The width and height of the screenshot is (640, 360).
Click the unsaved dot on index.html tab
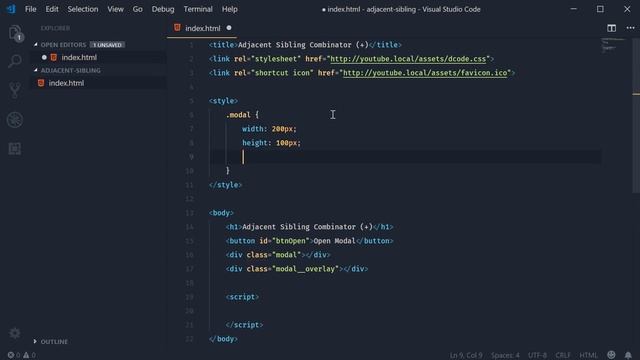pyautogui.click(x=229, y=28)
